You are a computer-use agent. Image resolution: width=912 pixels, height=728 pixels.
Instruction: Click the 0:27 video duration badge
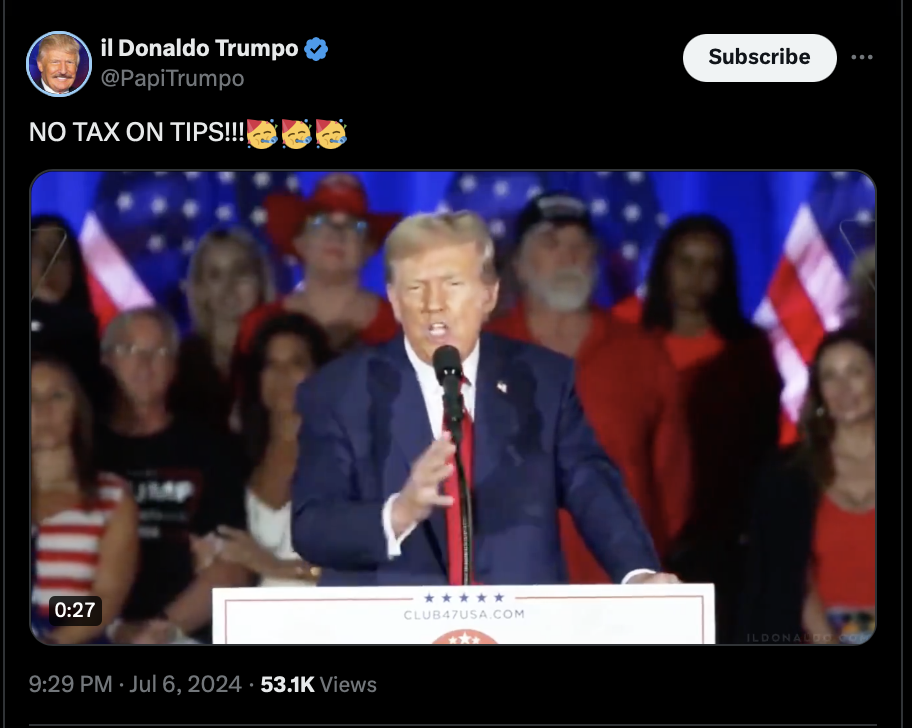[75, 610]
